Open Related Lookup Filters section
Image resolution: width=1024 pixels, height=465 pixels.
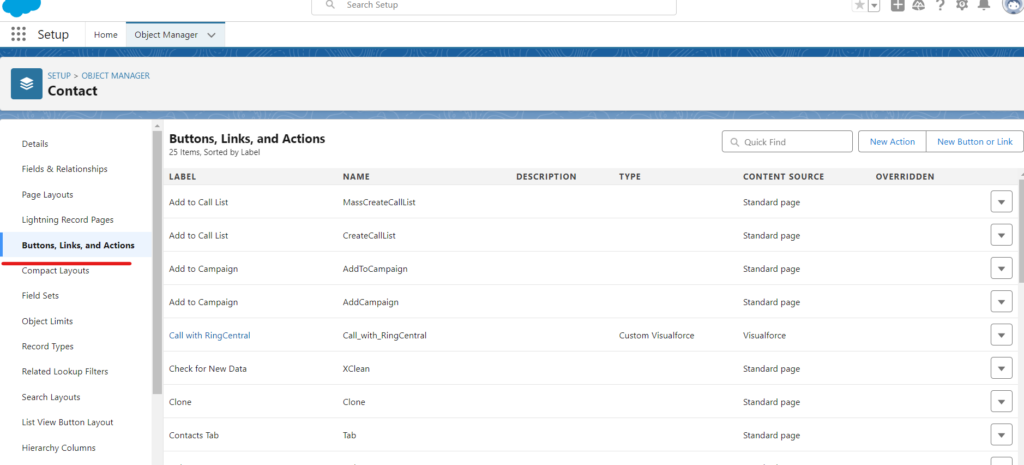(65, 372)
